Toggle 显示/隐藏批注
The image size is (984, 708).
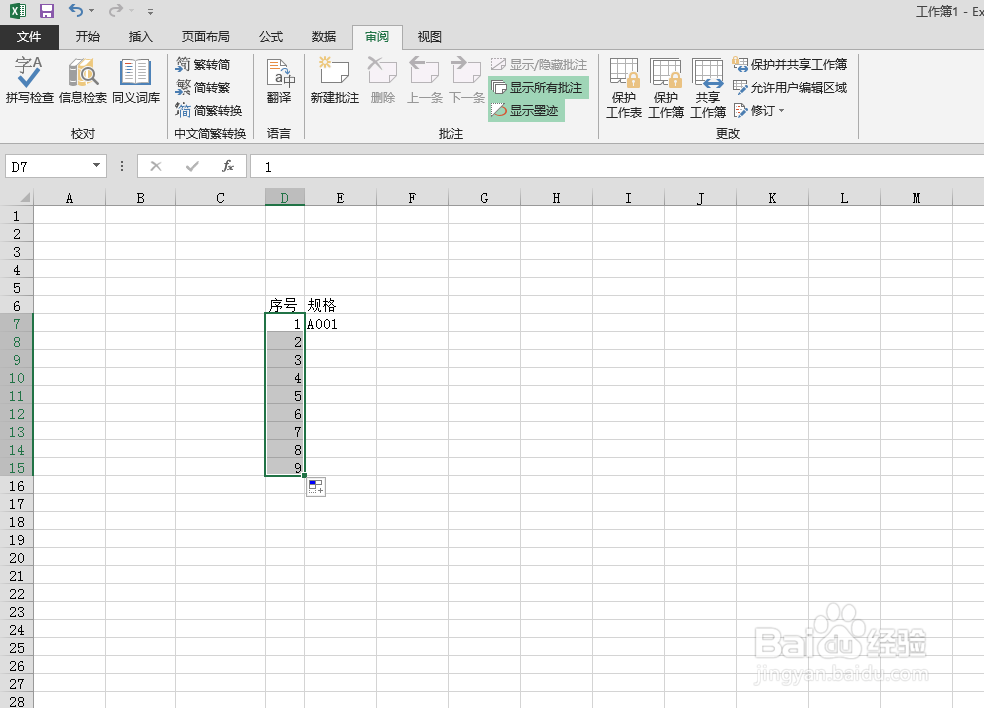tap(539, 65)
